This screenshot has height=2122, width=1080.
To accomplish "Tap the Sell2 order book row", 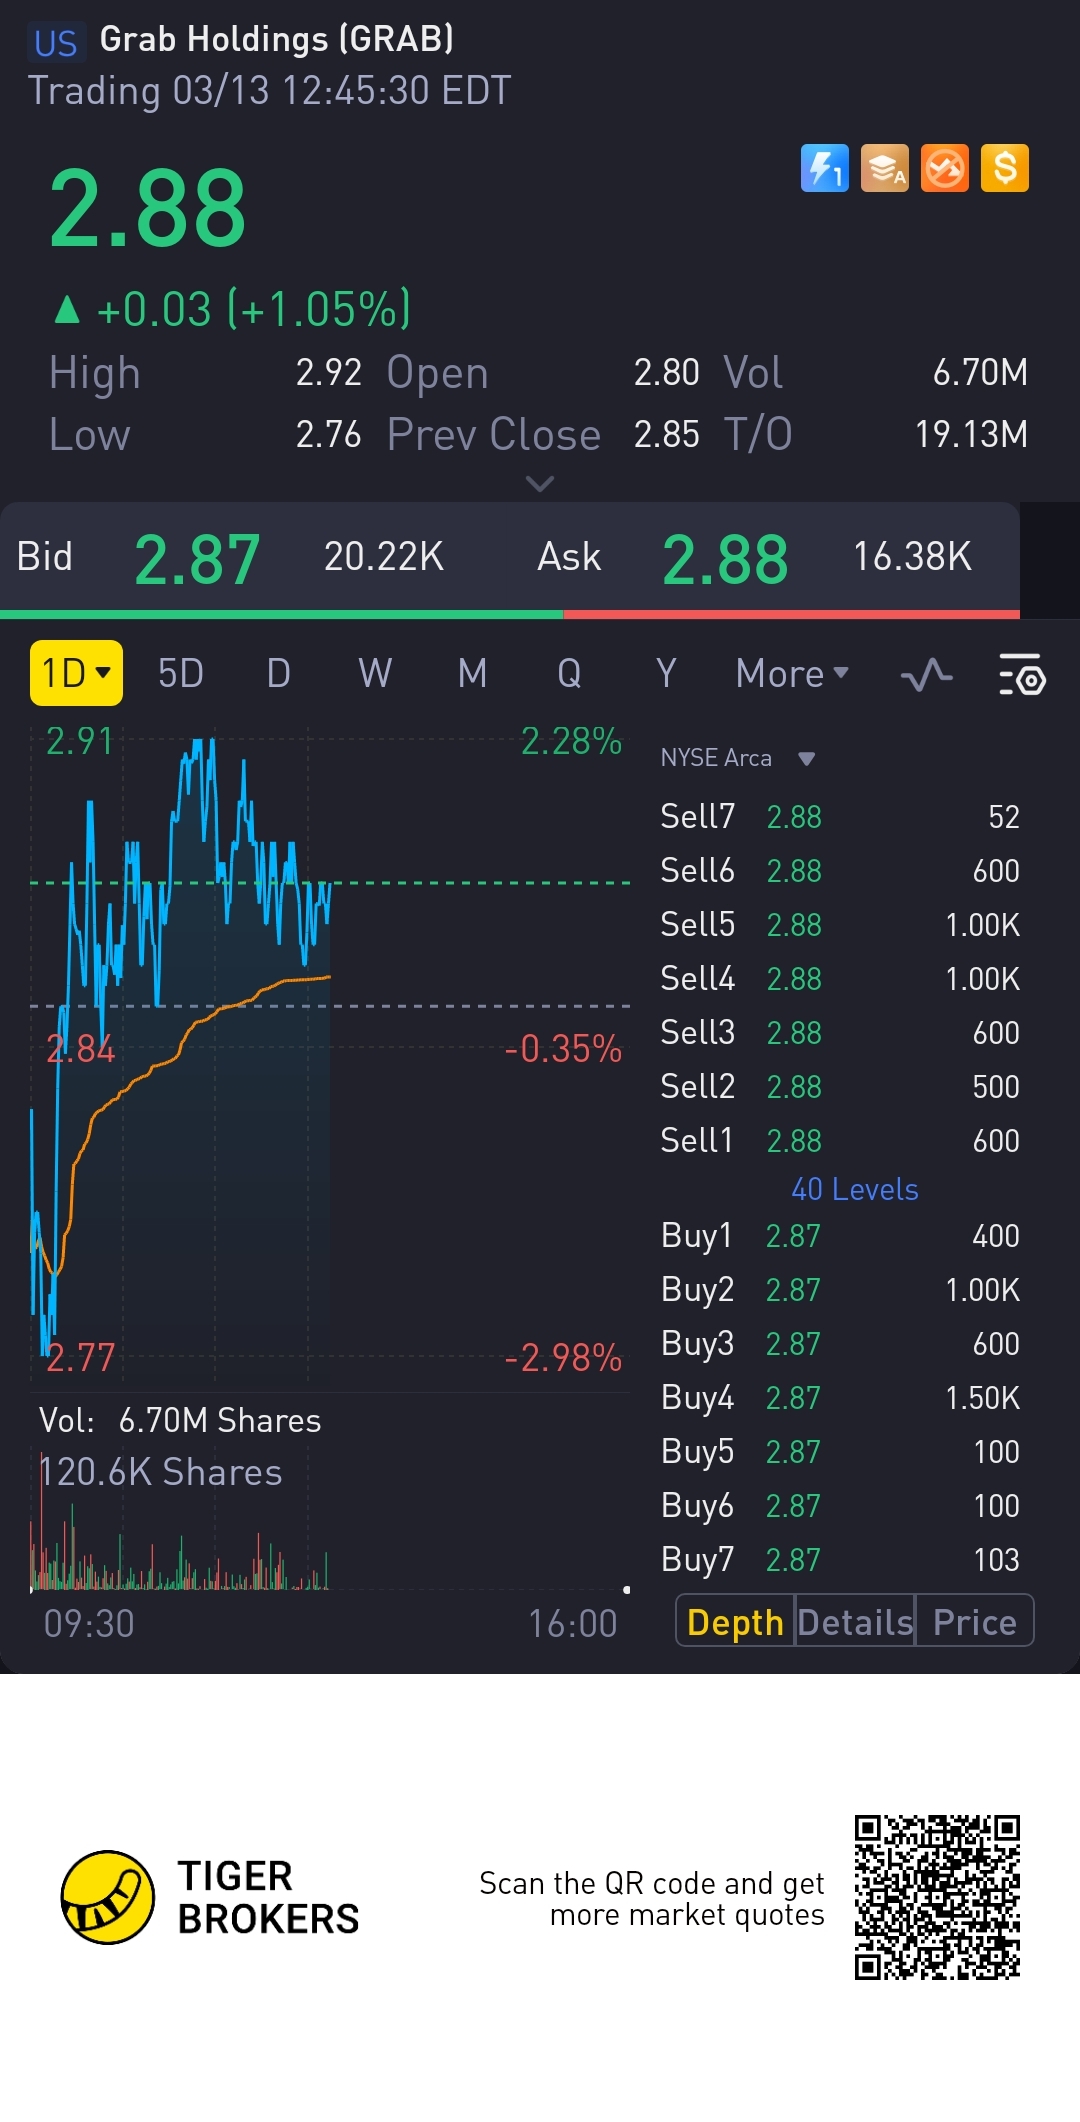I will click(x=840, y=1087).
